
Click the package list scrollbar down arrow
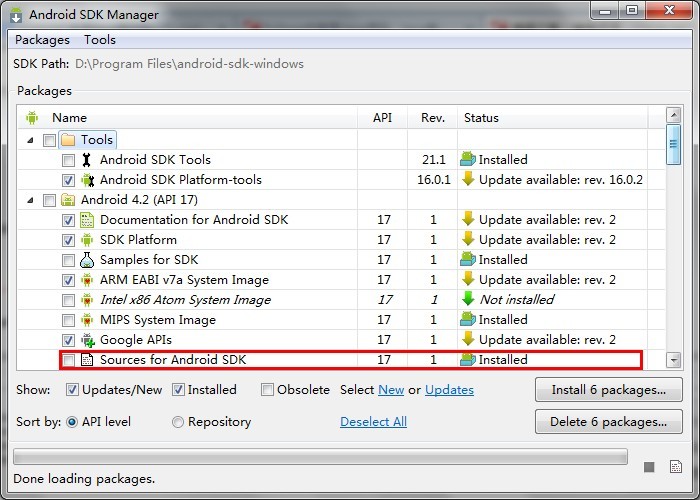point(673,360)
